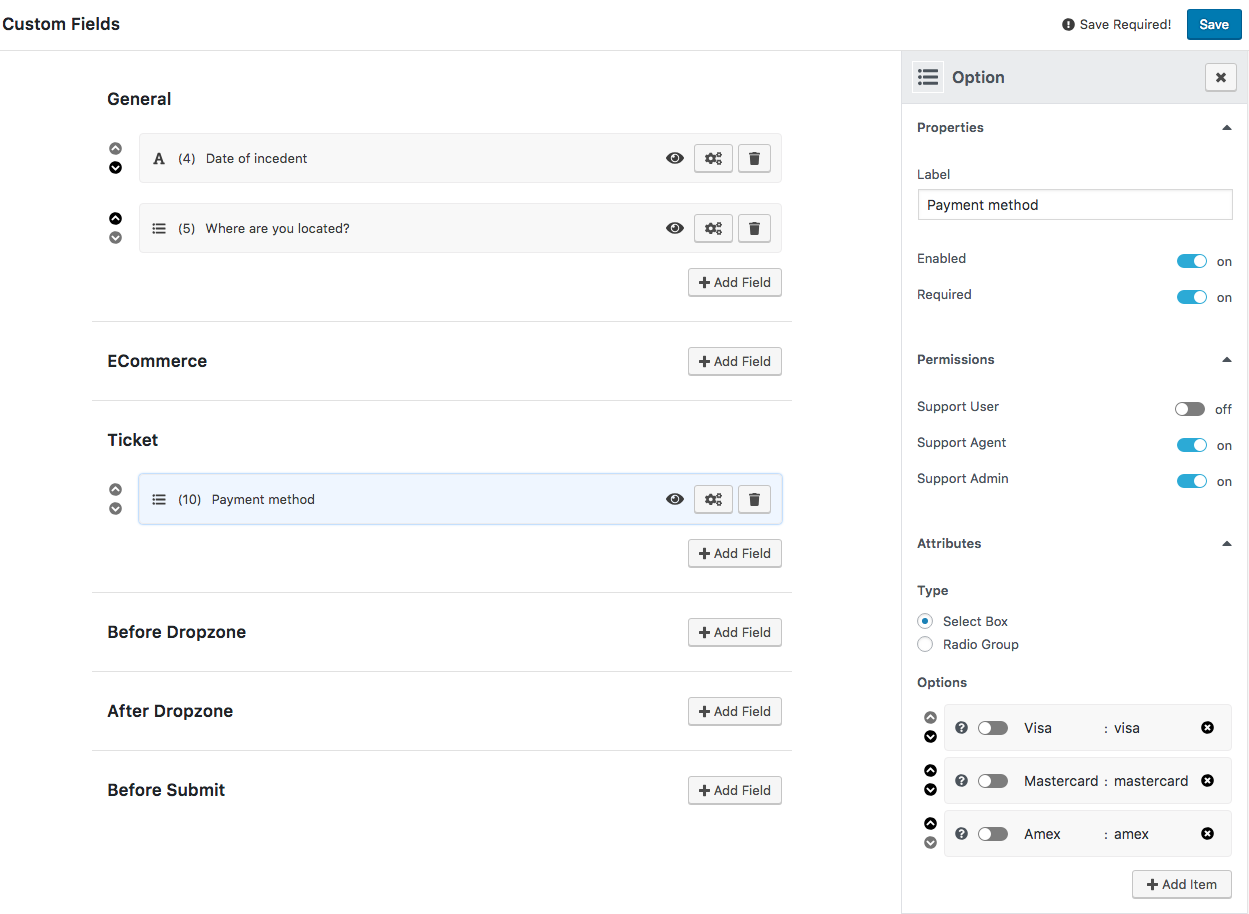Toggle visibility of Where are you located field
Screen dimensions: 1249x914
point(675,228)
